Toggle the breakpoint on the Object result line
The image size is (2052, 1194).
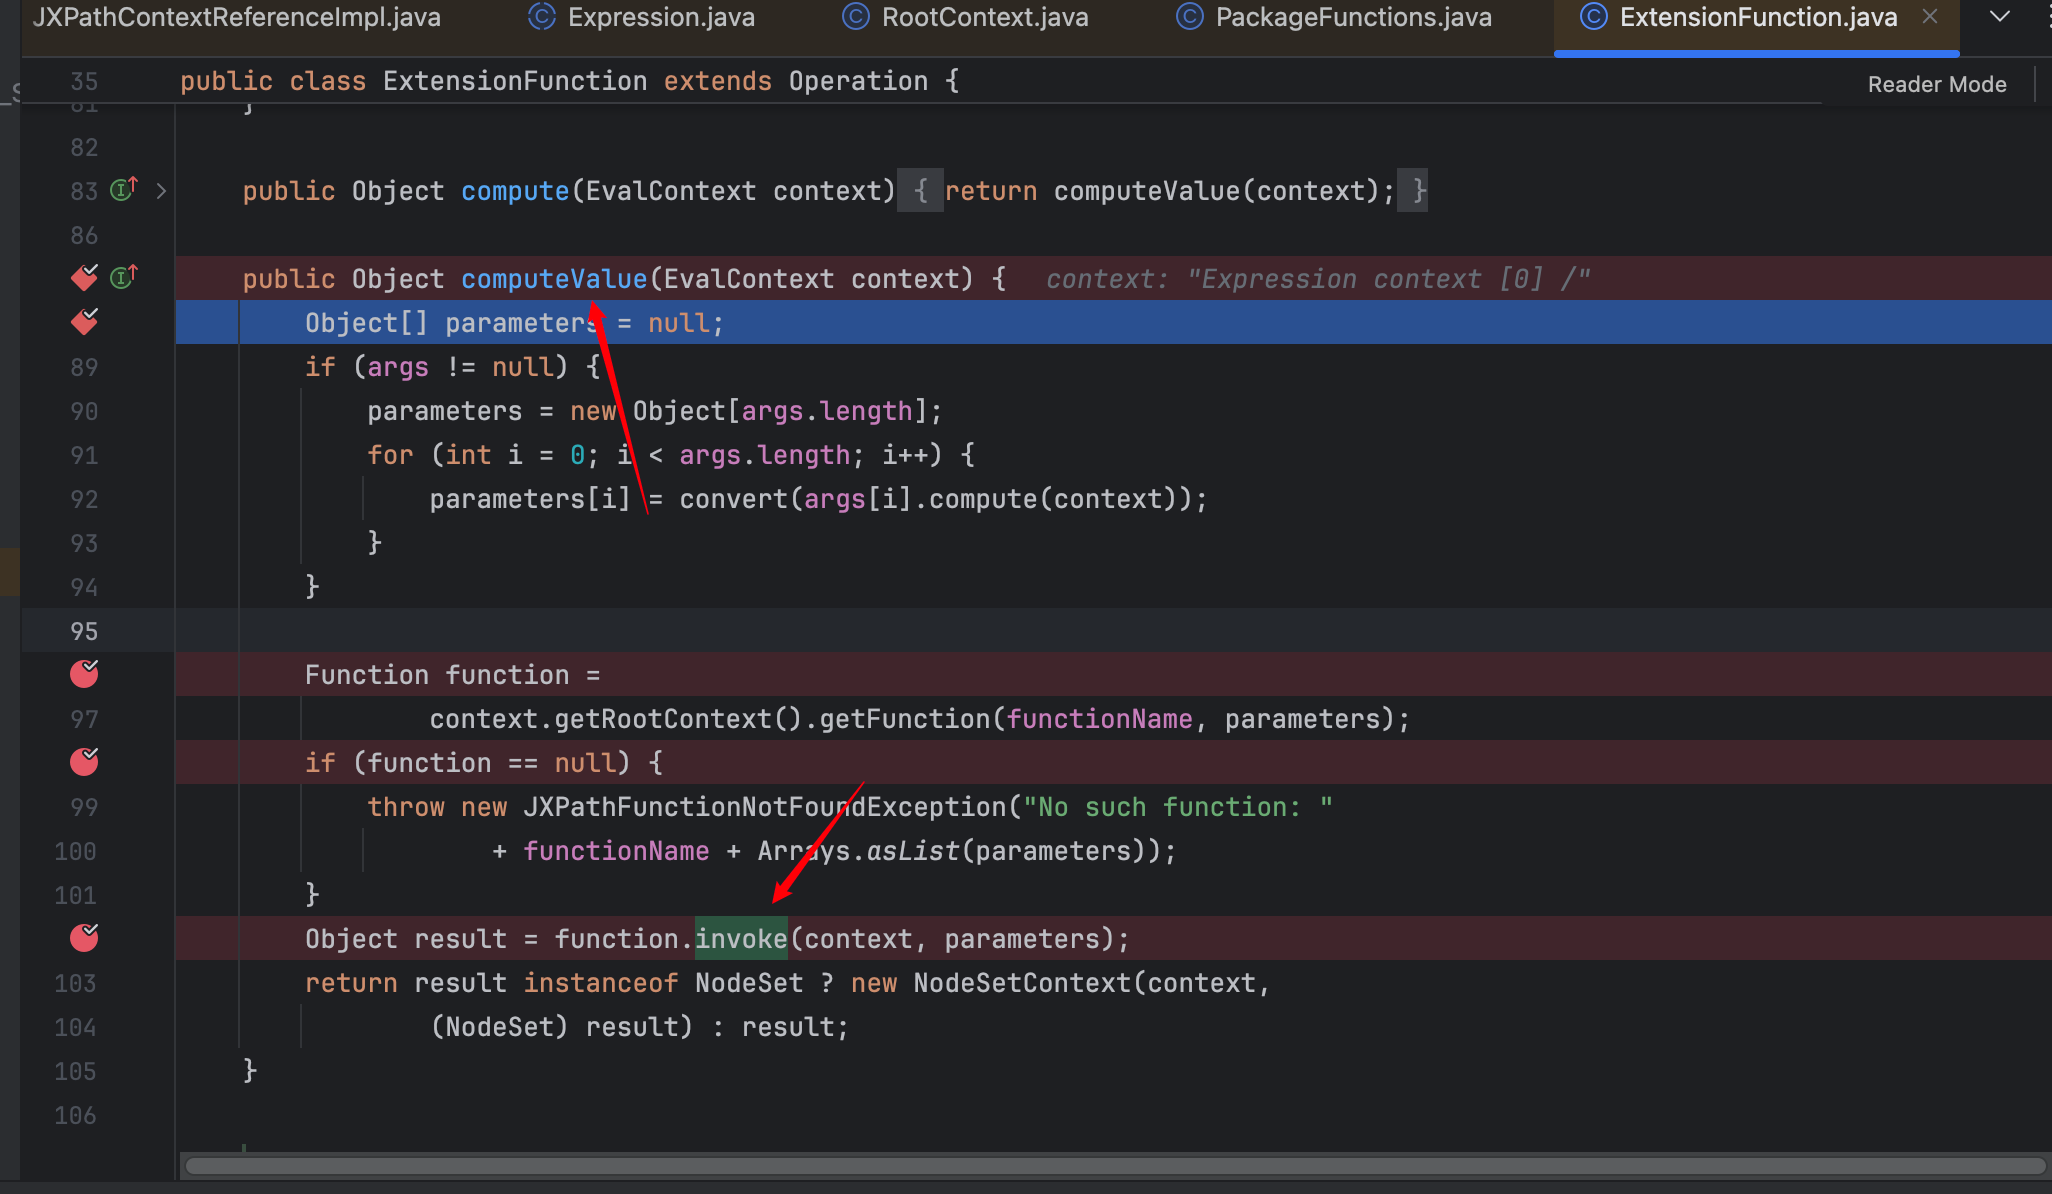[84, 938]
